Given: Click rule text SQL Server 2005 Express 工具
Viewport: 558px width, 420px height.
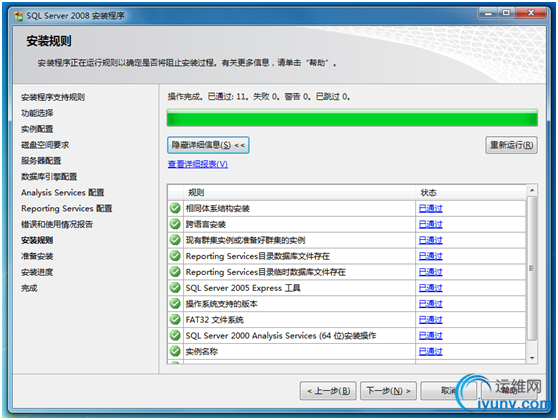Looking at the screenshot, I should 243,288.
